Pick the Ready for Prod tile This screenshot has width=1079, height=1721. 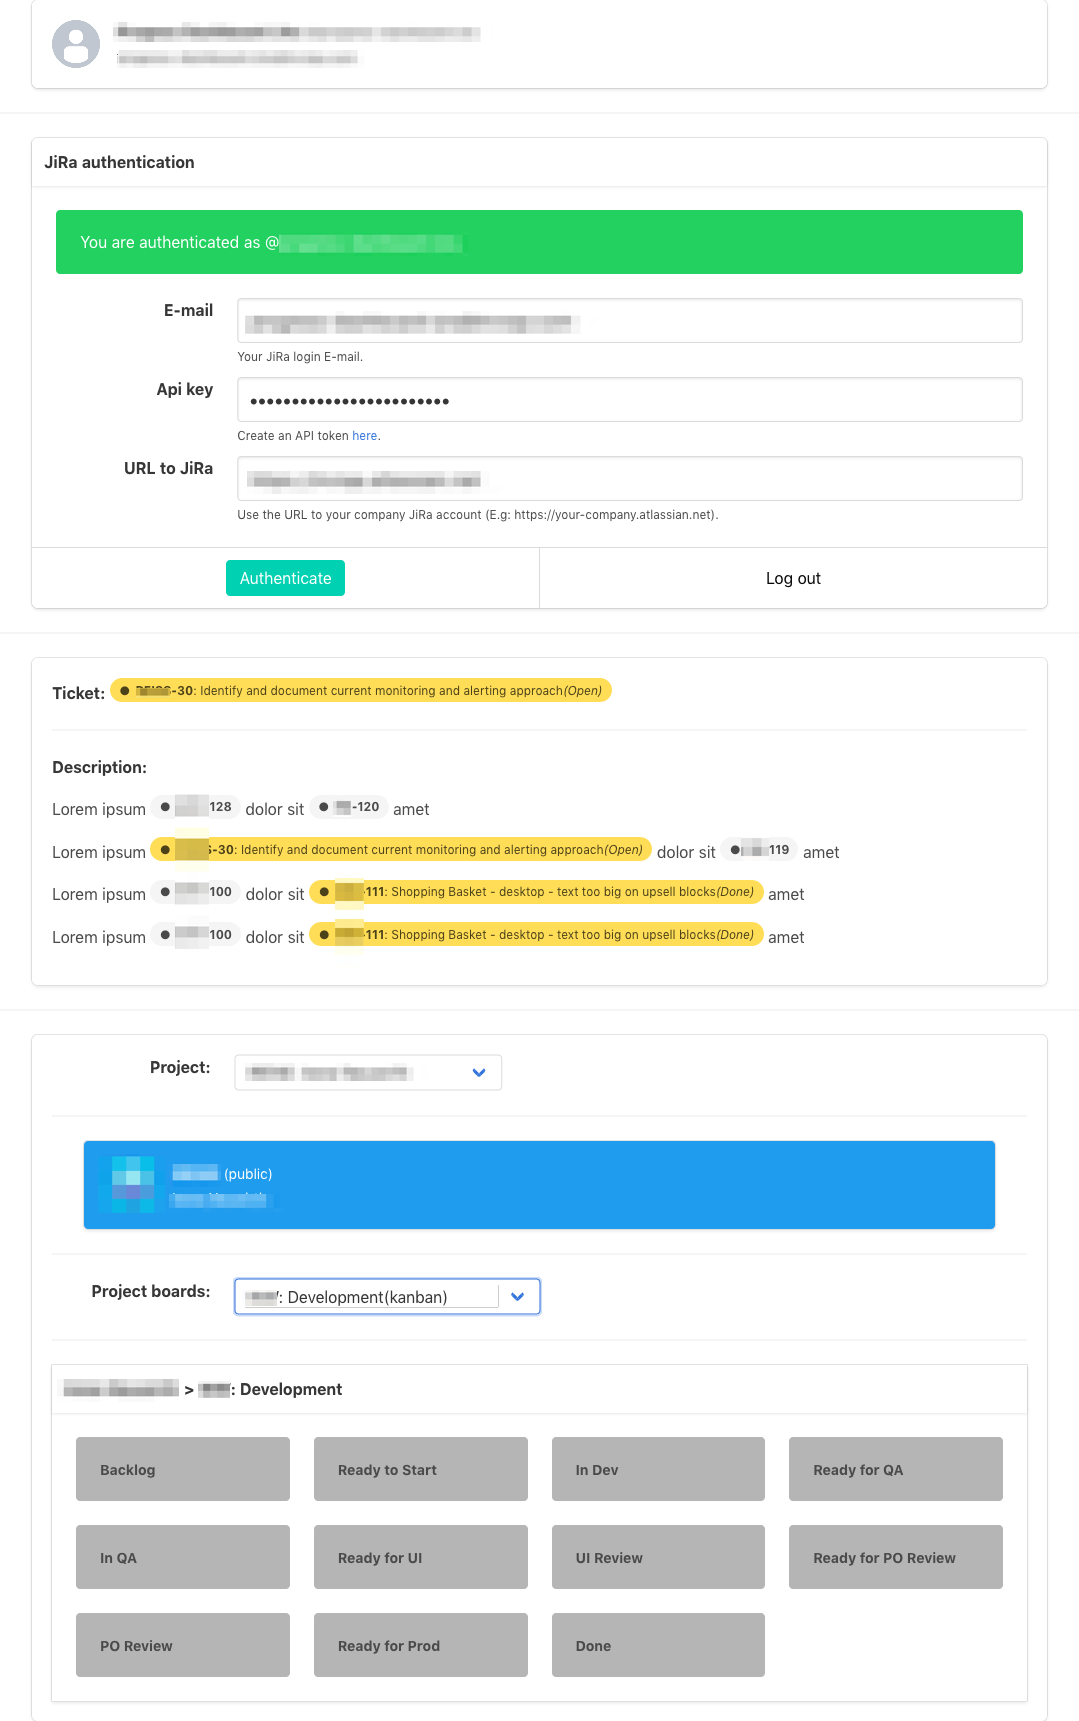pyautogui.click(x=420, y=1645)
